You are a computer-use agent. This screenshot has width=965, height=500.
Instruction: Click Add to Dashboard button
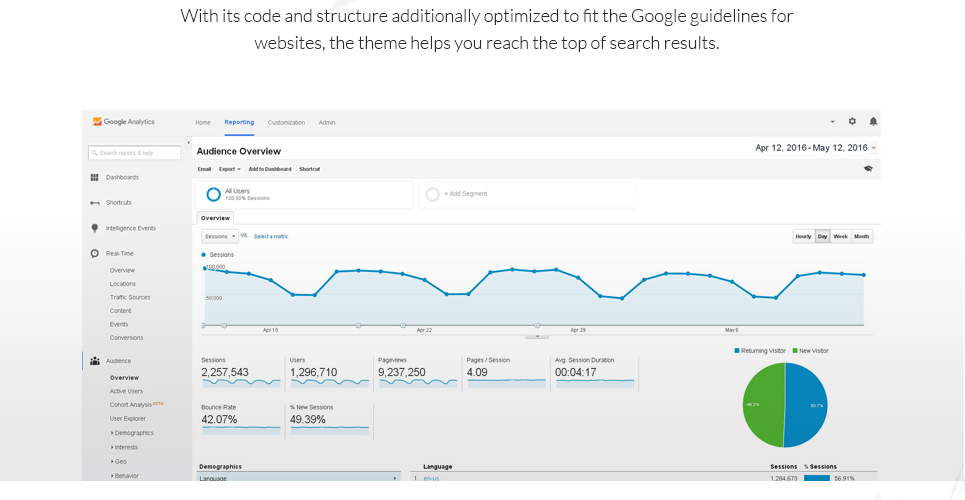[x=270, y=169]
